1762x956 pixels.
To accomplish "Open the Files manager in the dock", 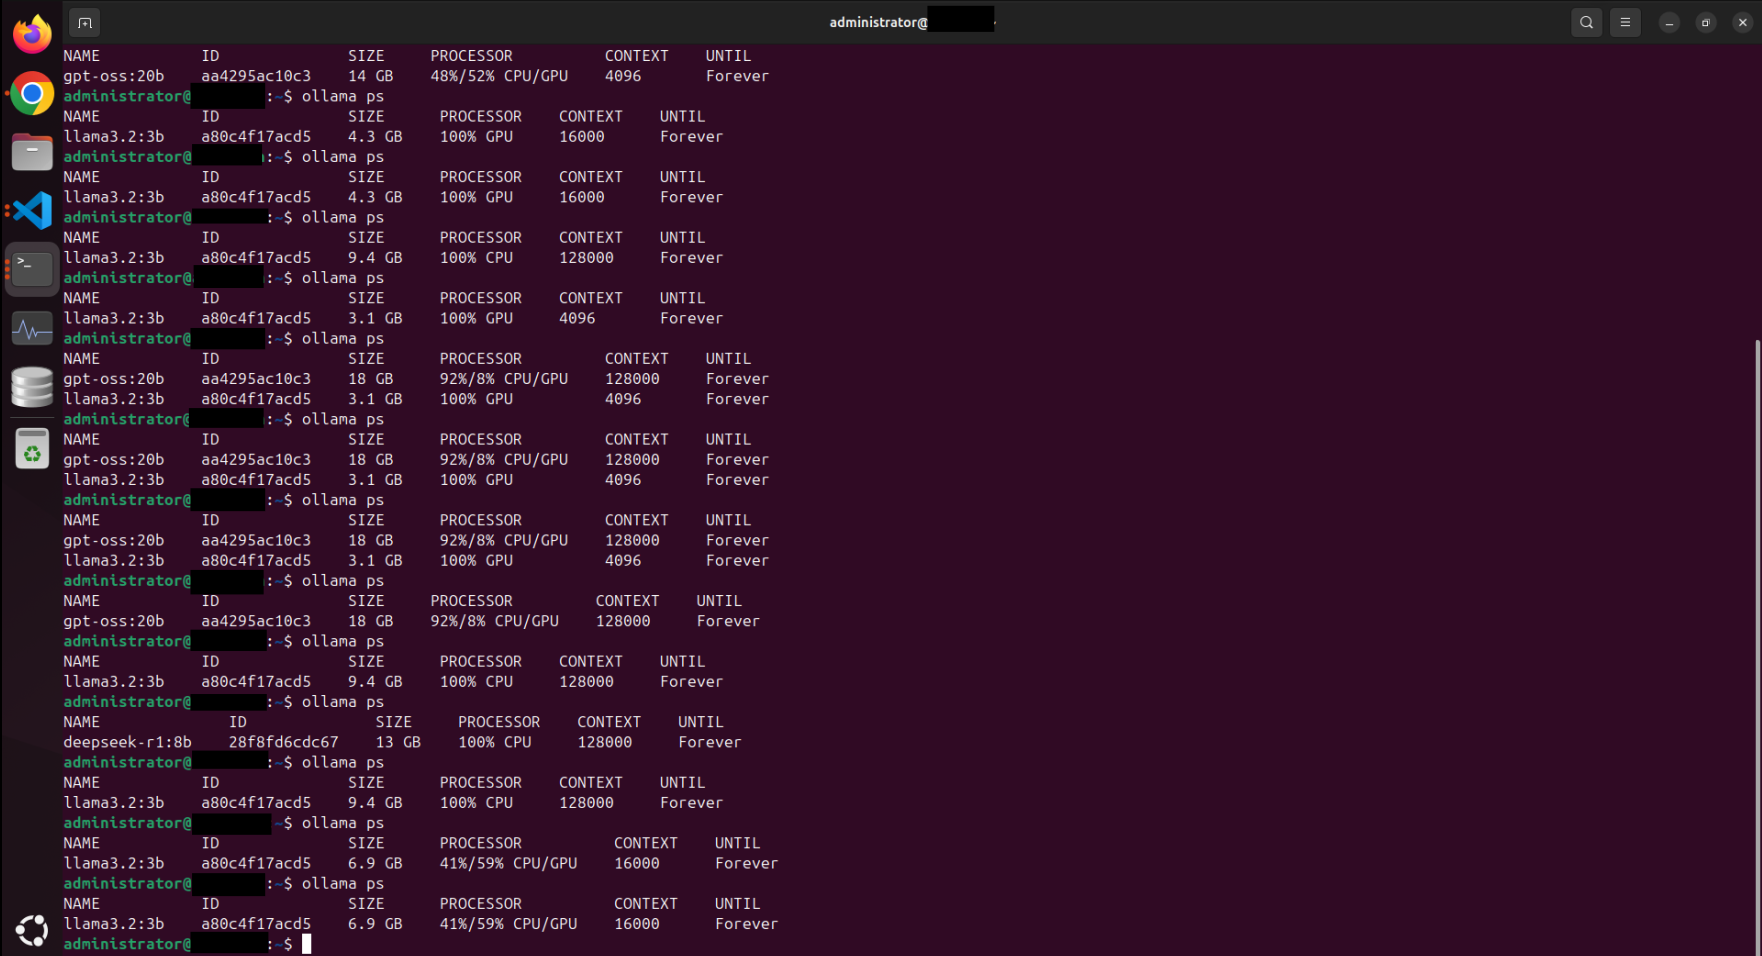I will pos(32,153).
